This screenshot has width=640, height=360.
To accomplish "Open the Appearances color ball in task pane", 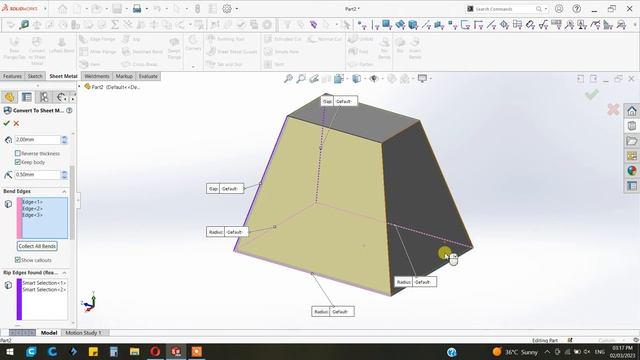I will click(631, 171).
